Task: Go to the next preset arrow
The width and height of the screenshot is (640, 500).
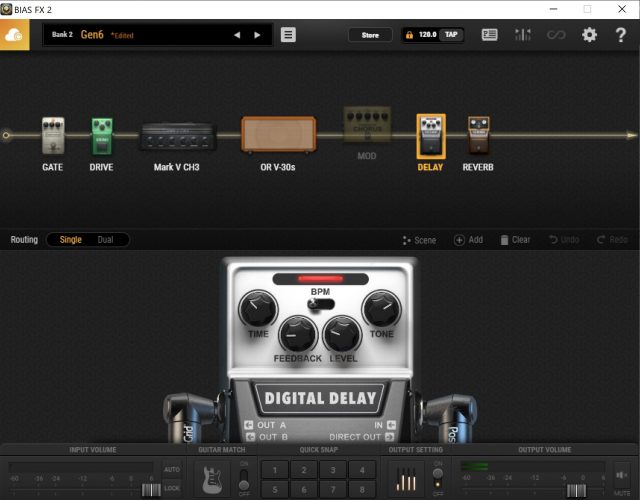Action: tap(257, 35)
